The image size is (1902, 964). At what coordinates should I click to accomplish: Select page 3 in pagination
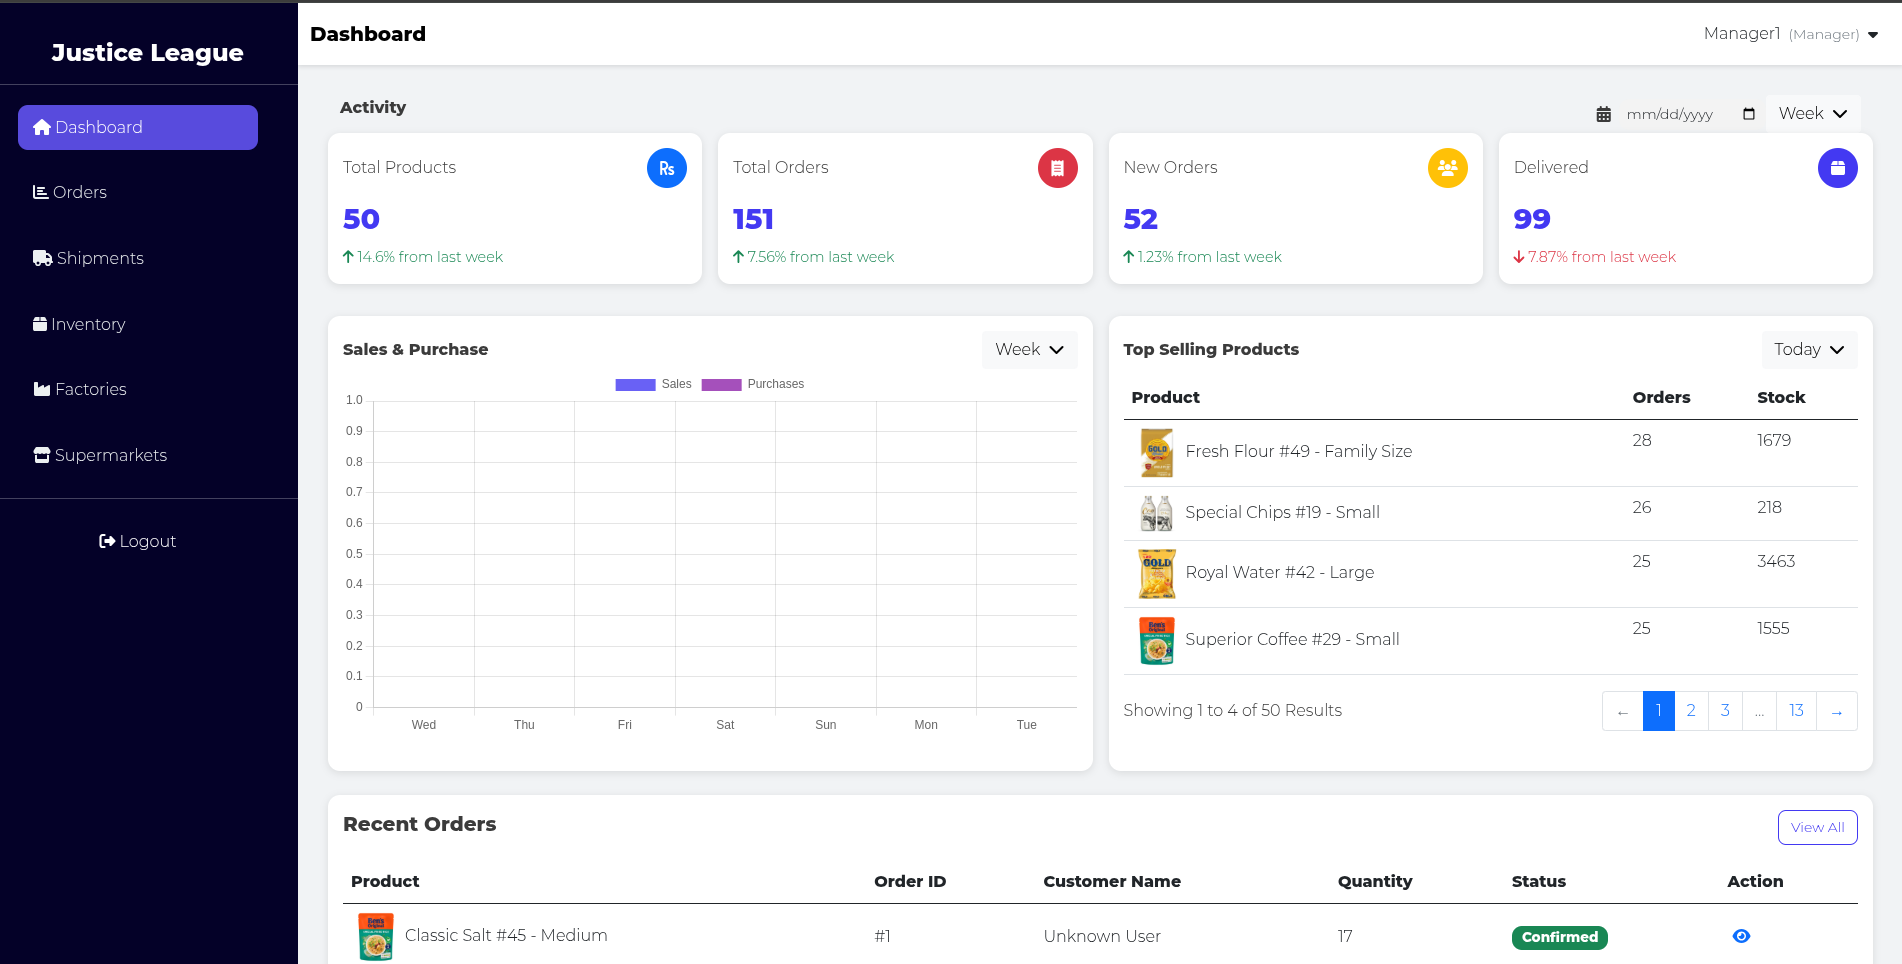1725,711
